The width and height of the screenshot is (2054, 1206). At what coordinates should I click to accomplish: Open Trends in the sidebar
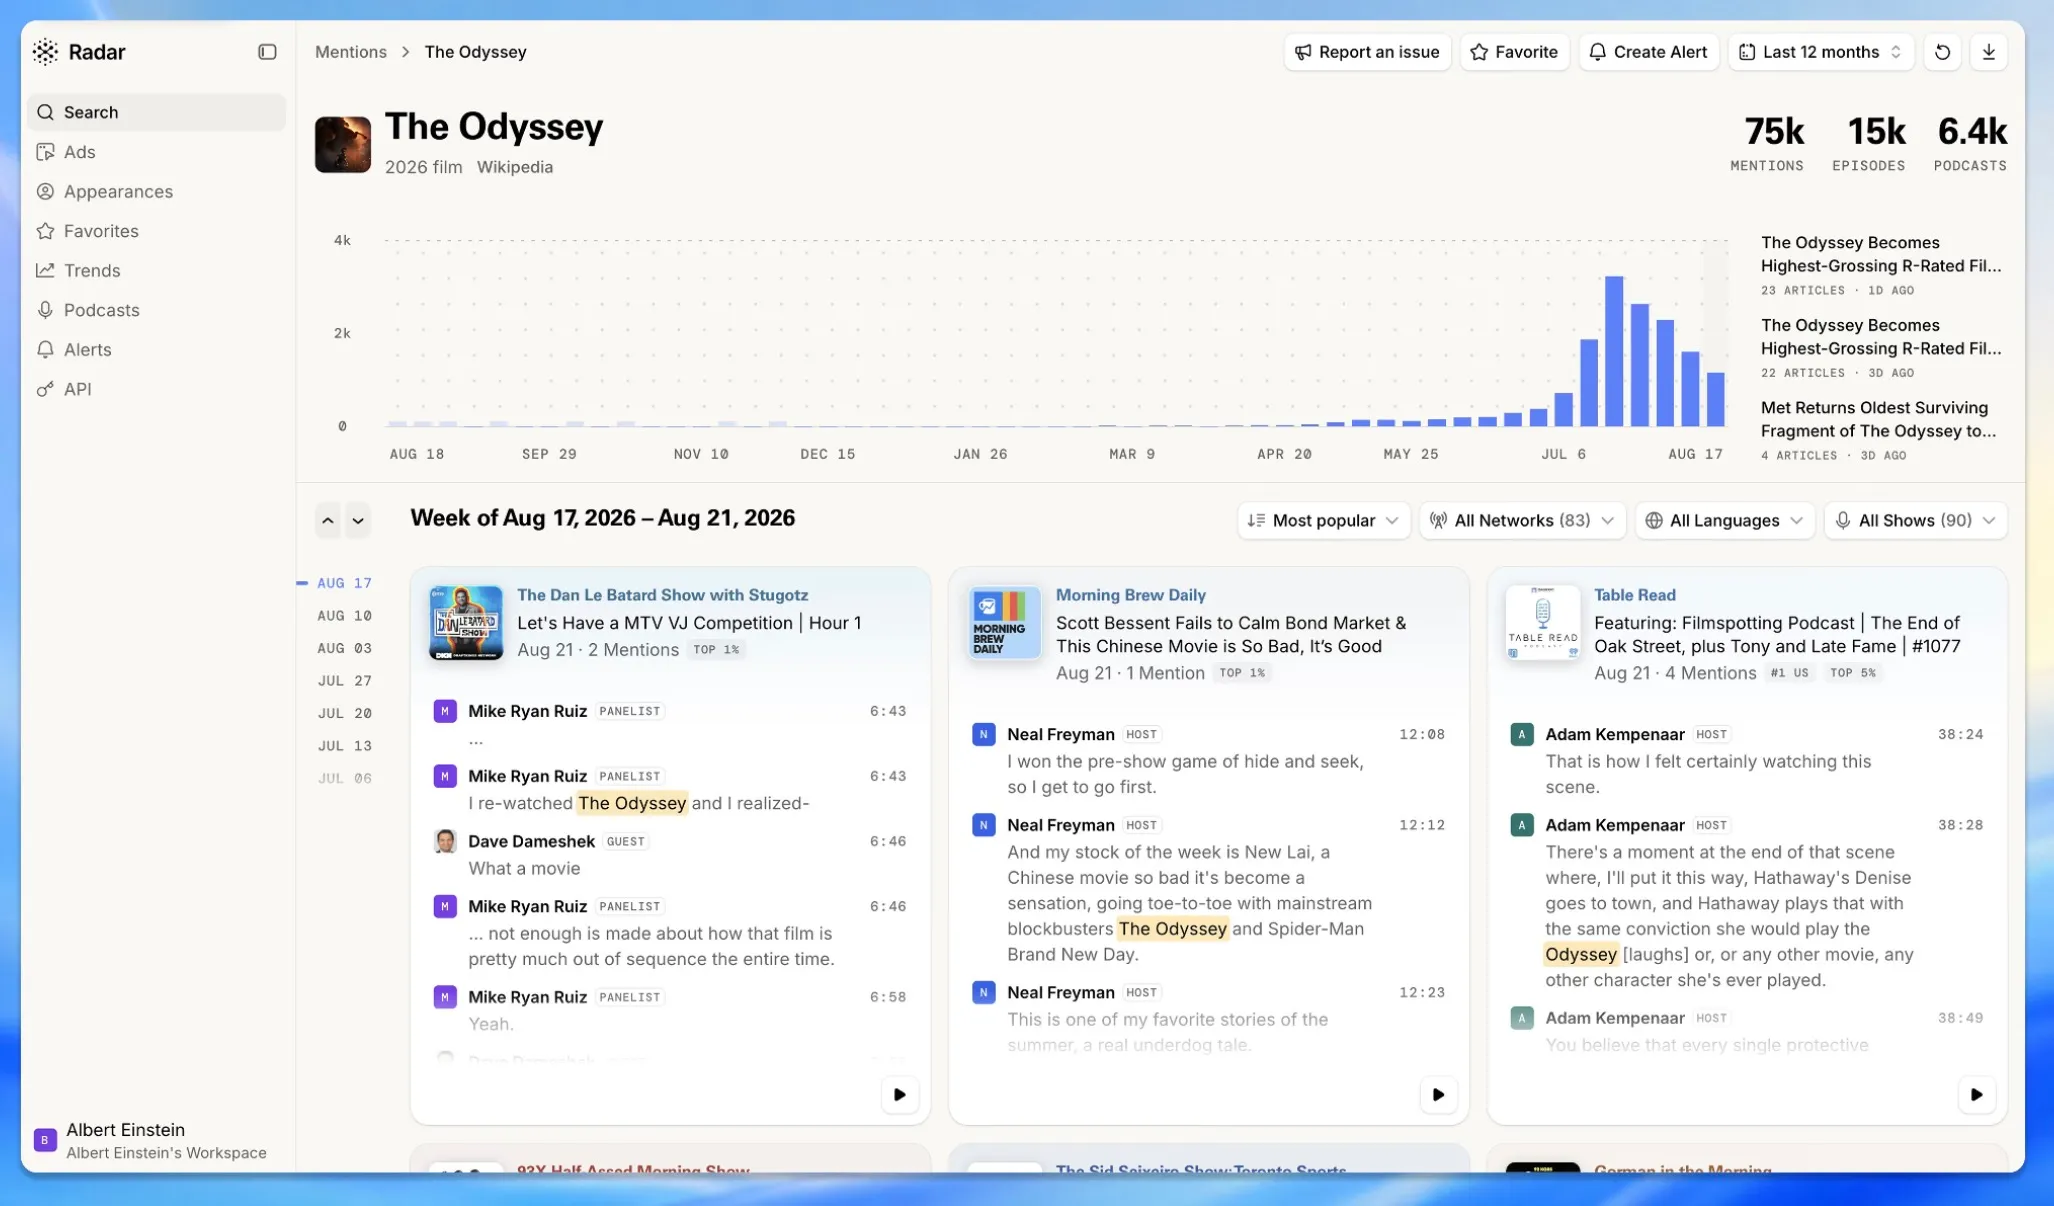pos(156,270)
